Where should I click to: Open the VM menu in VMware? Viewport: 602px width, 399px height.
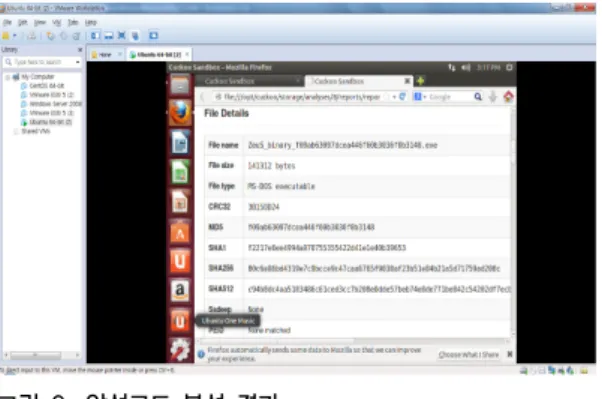57,22
